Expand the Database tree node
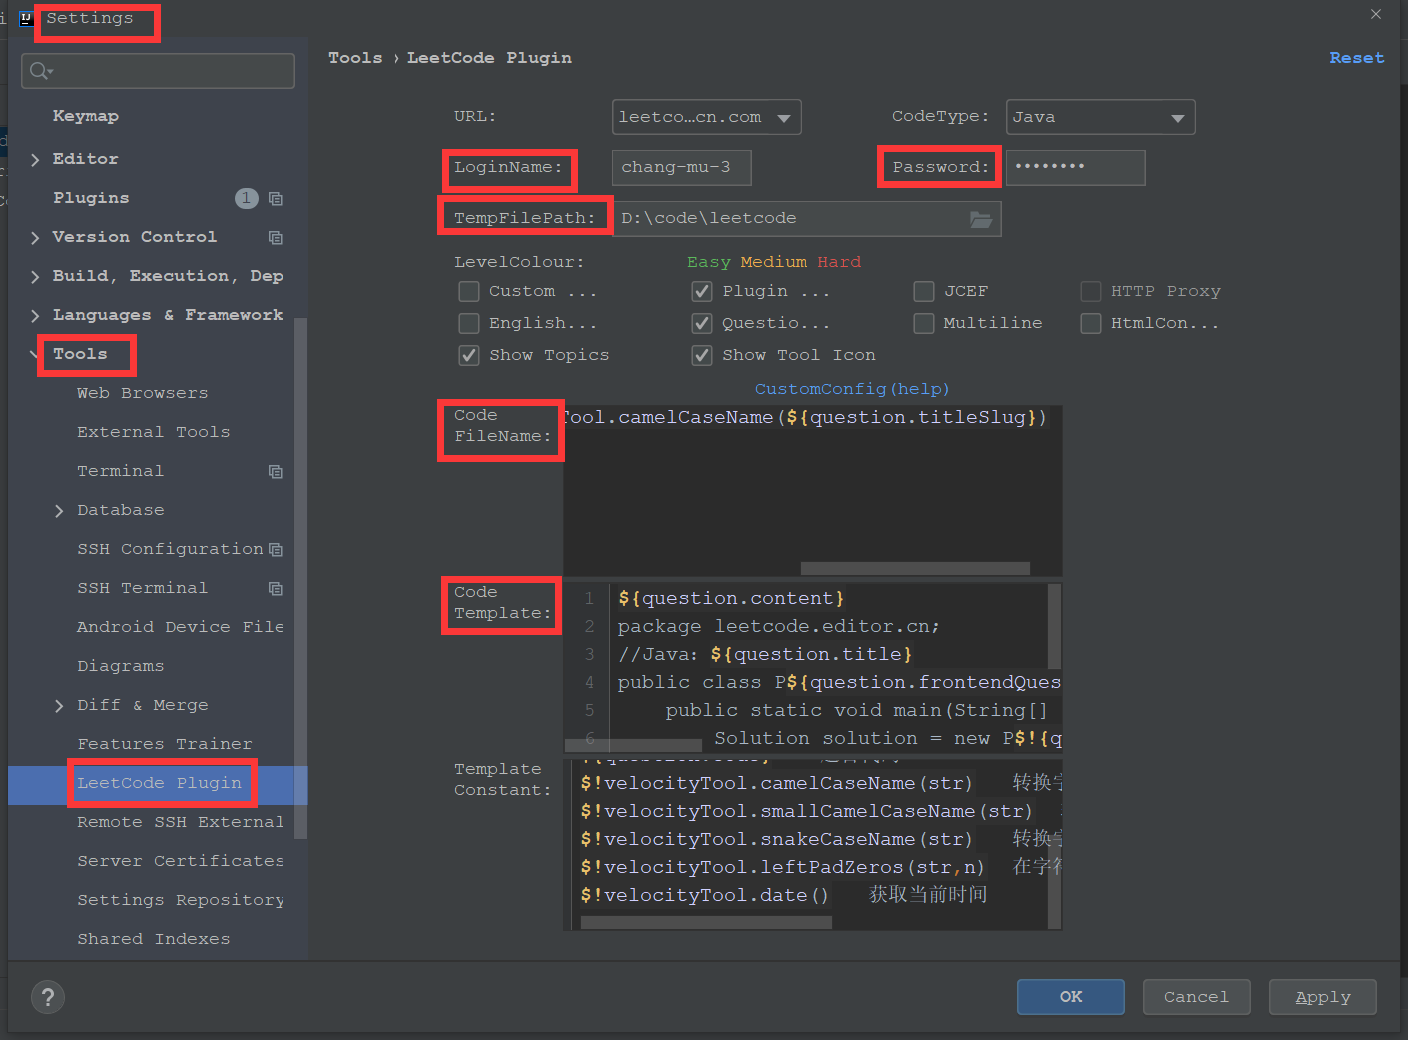The width and height of the screenshot is (1408, 1040). pyautogui.click(x=60, y=510)
